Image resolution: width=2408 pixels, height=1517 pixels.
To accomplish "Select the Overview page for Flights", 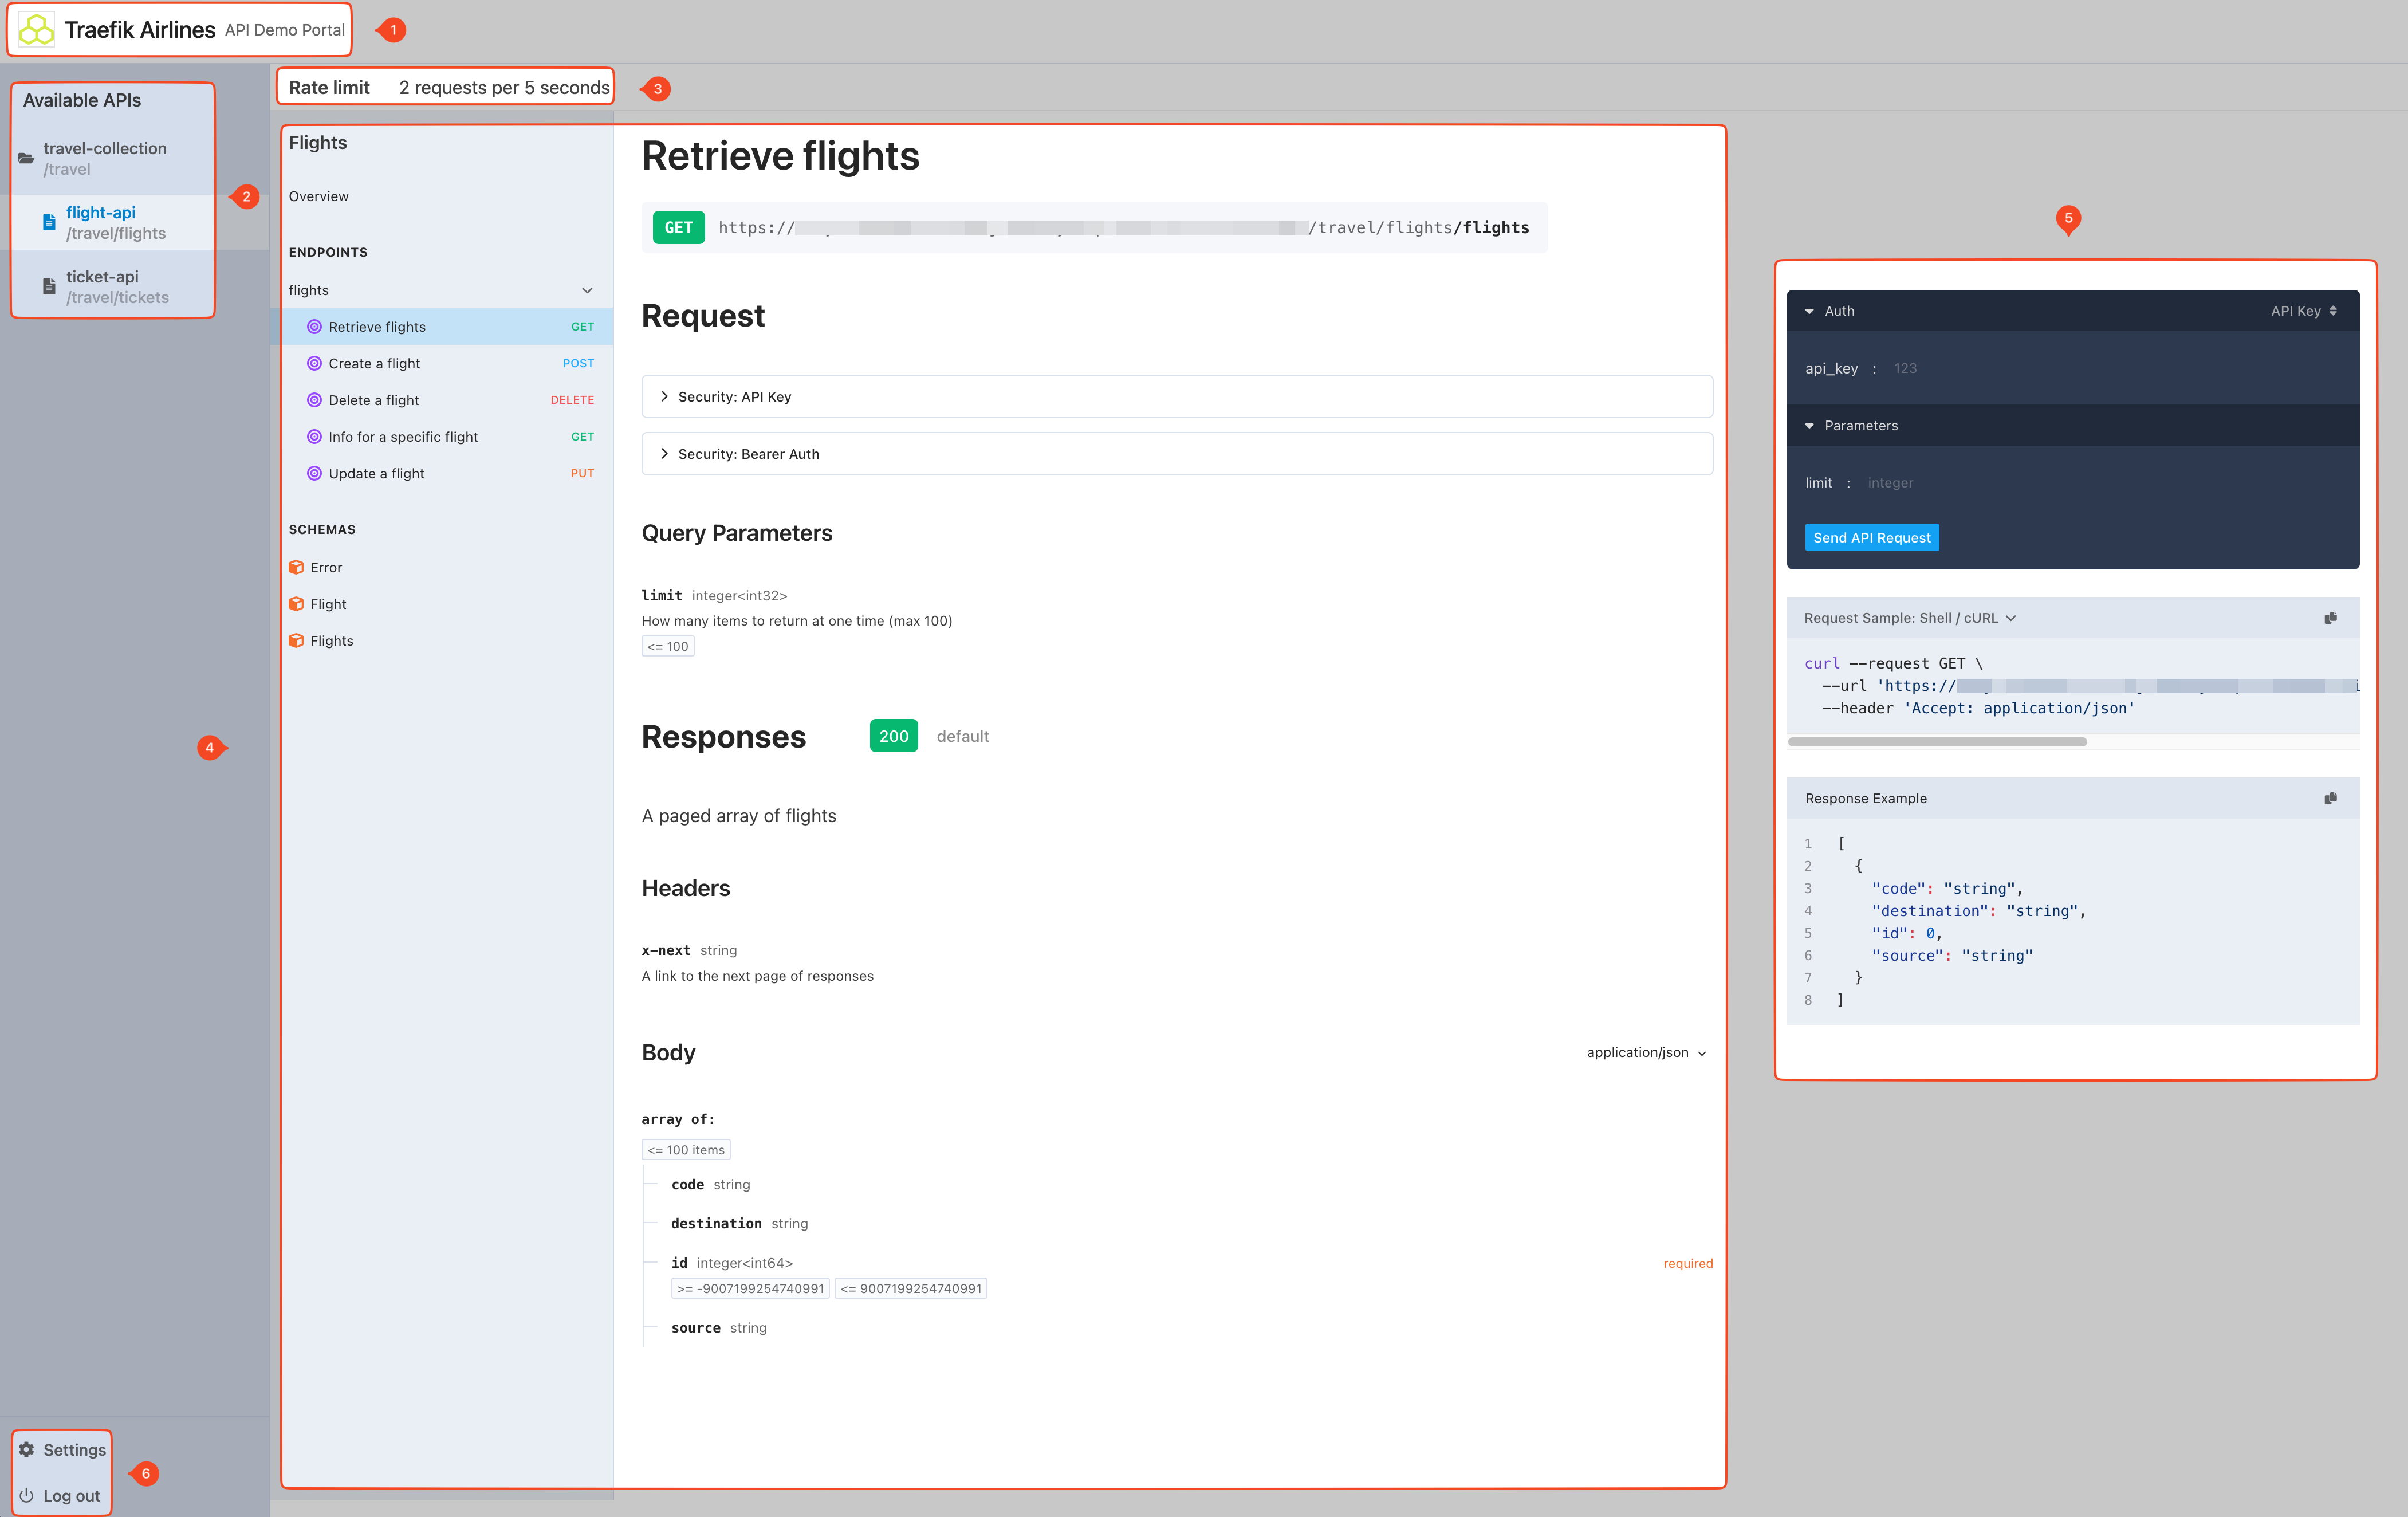I will (319, 196).
